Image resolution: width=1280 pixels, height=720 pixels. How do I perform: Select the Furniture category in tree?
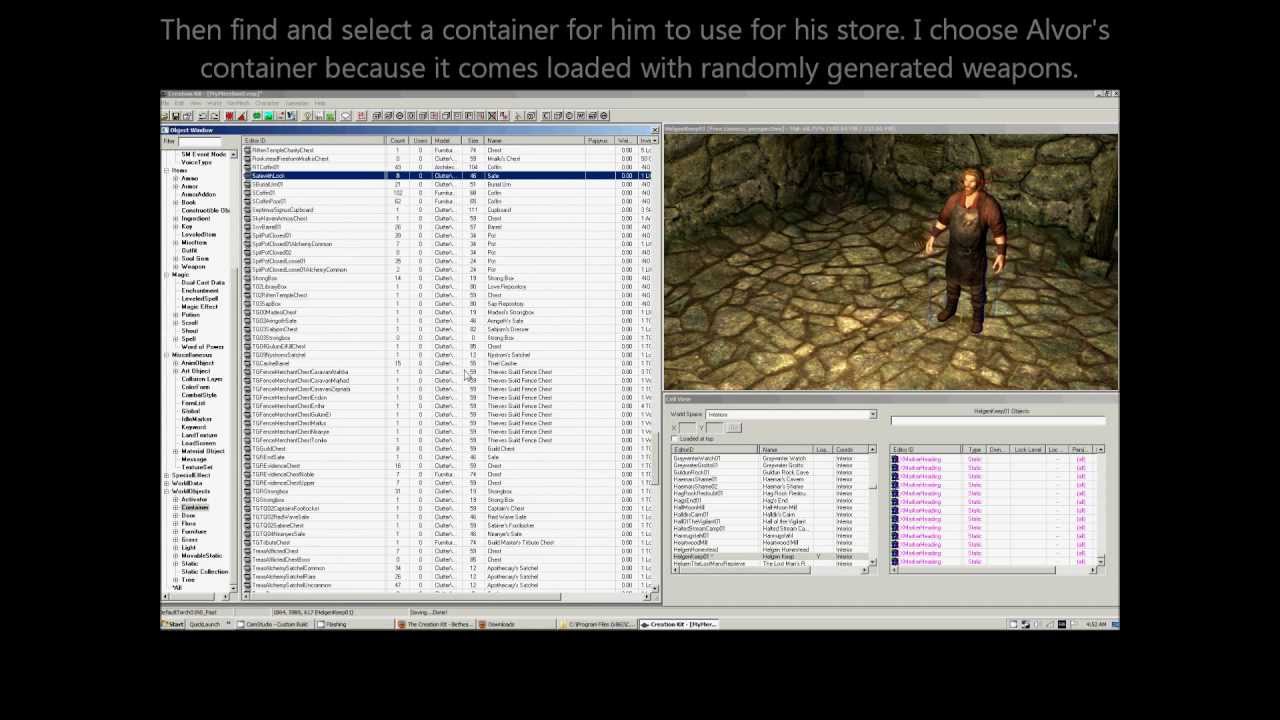[x=194, y=531]
